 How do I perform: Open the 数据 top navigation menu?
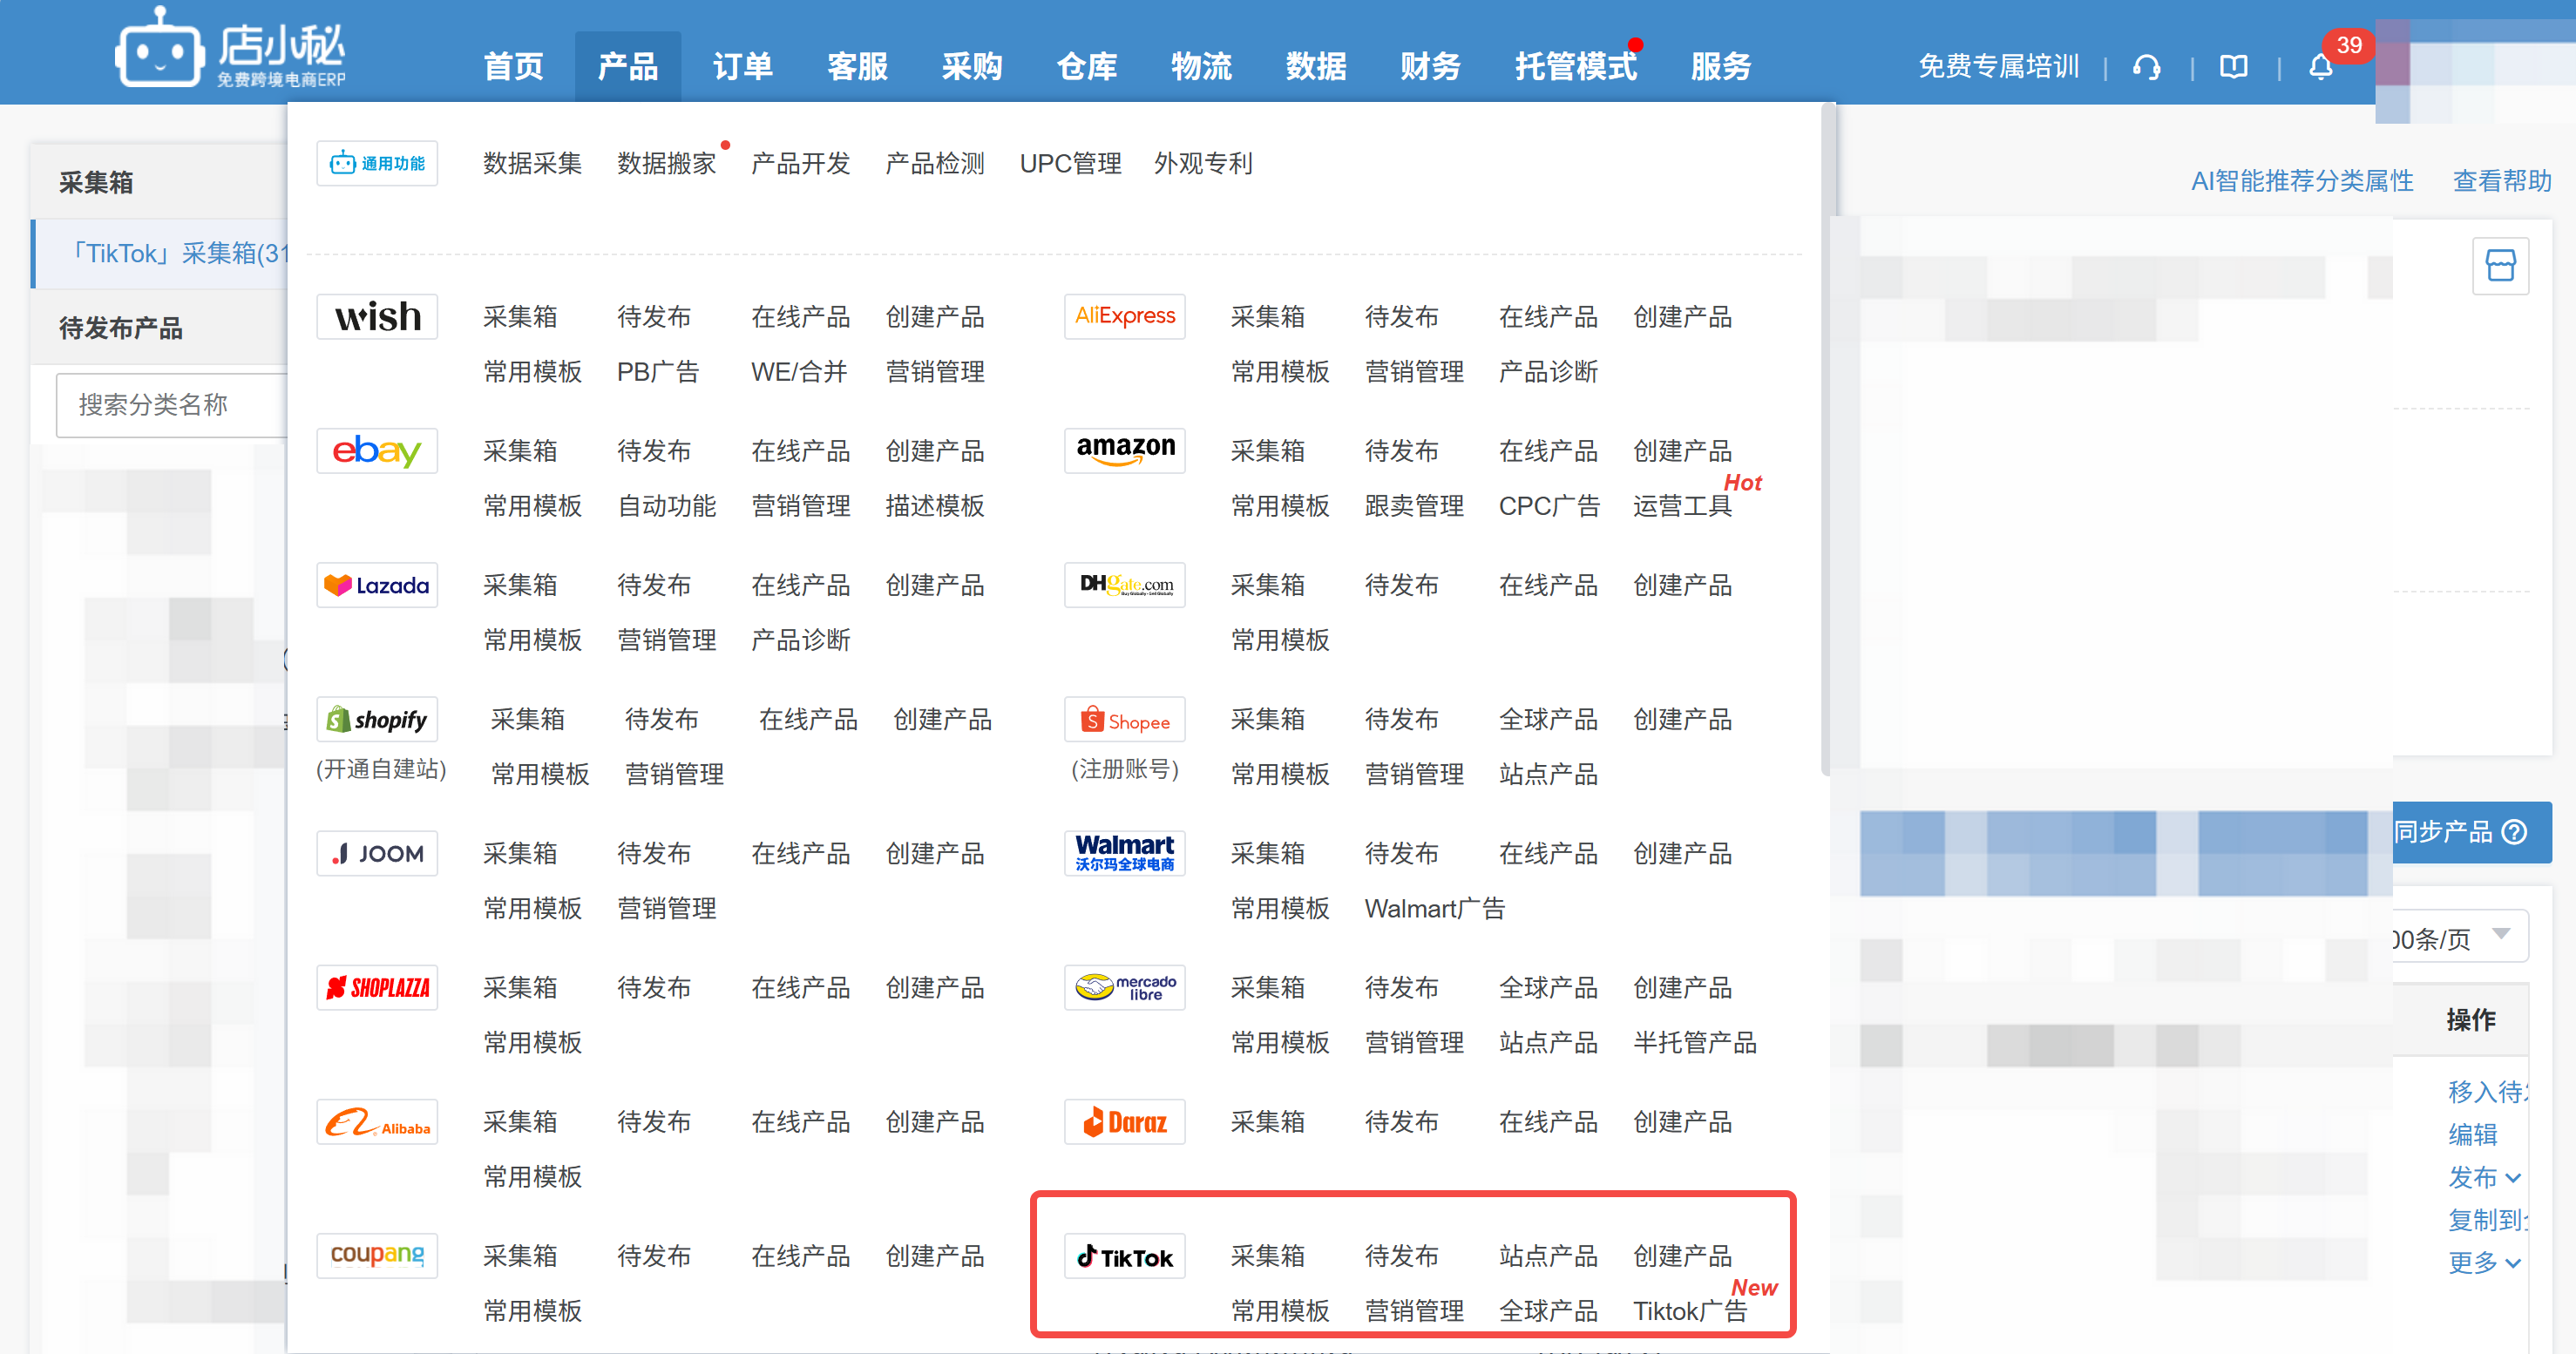point(1315,66)
